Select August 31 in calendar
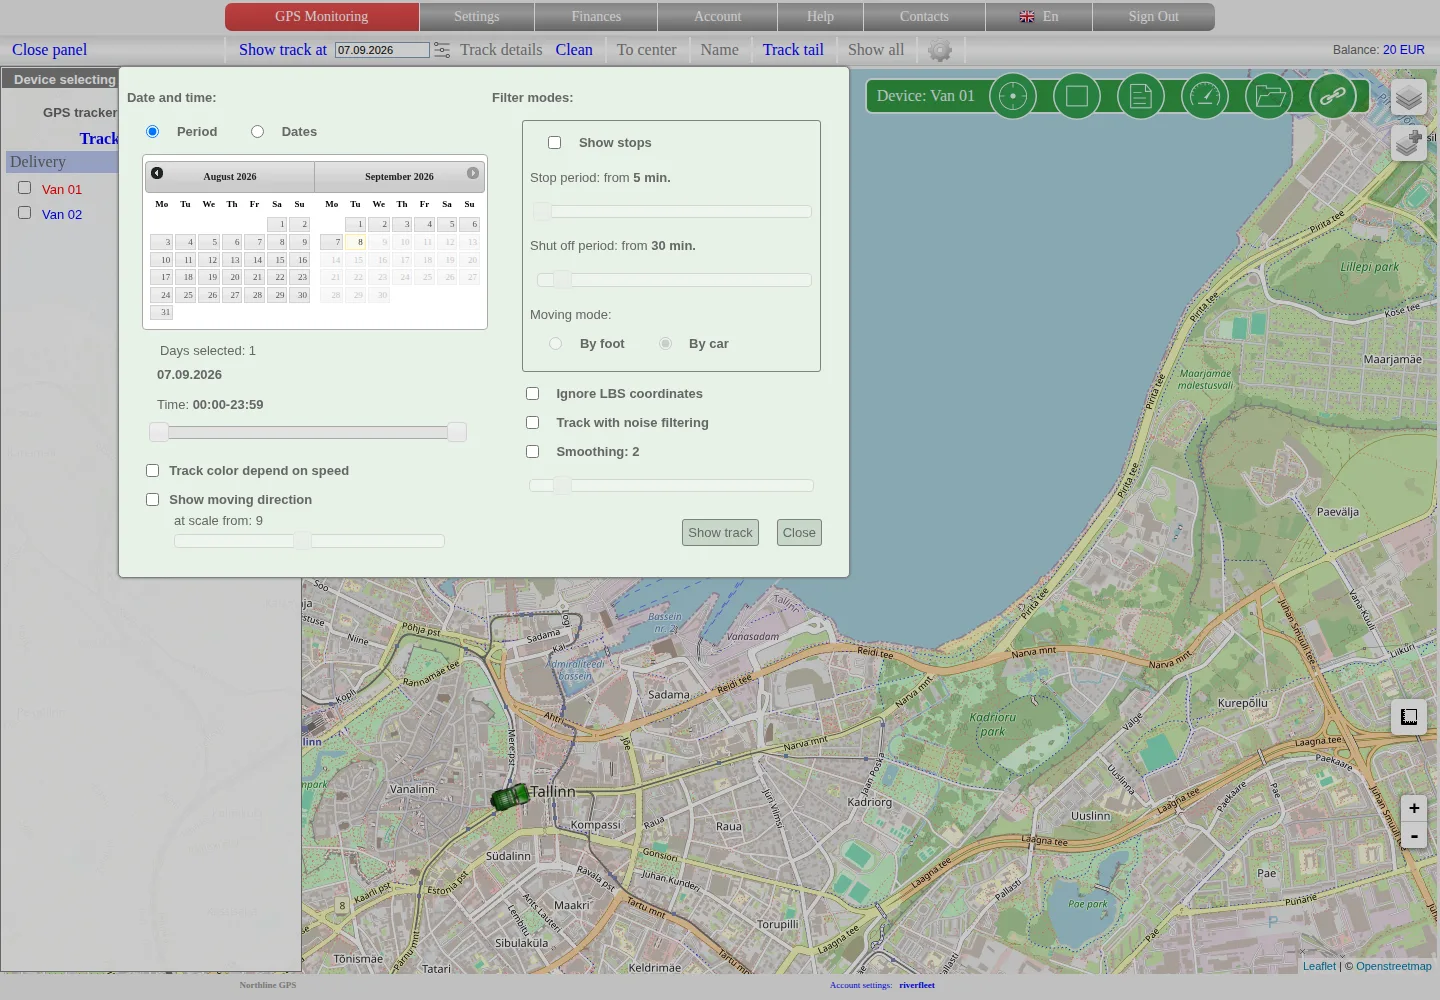Image resolution: width=1440 pixels, height=1000 pixels. (162, 312)
